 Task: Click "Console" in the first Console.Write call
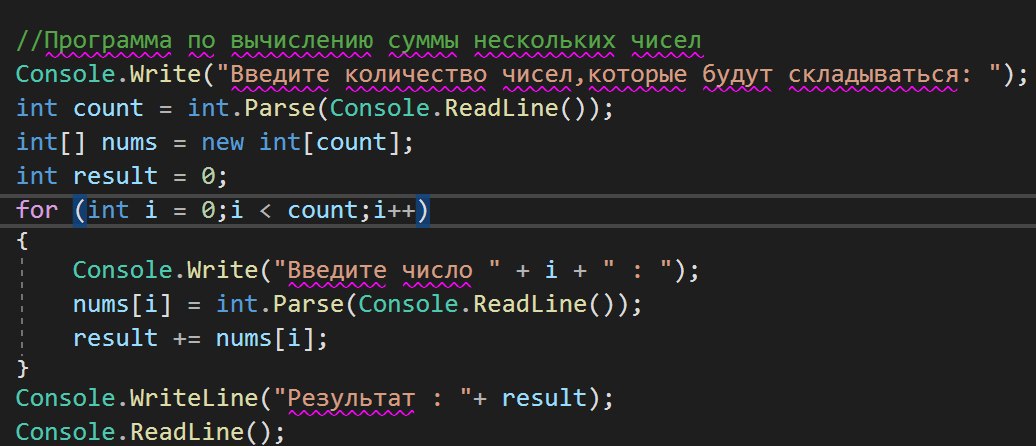(65, 74)
